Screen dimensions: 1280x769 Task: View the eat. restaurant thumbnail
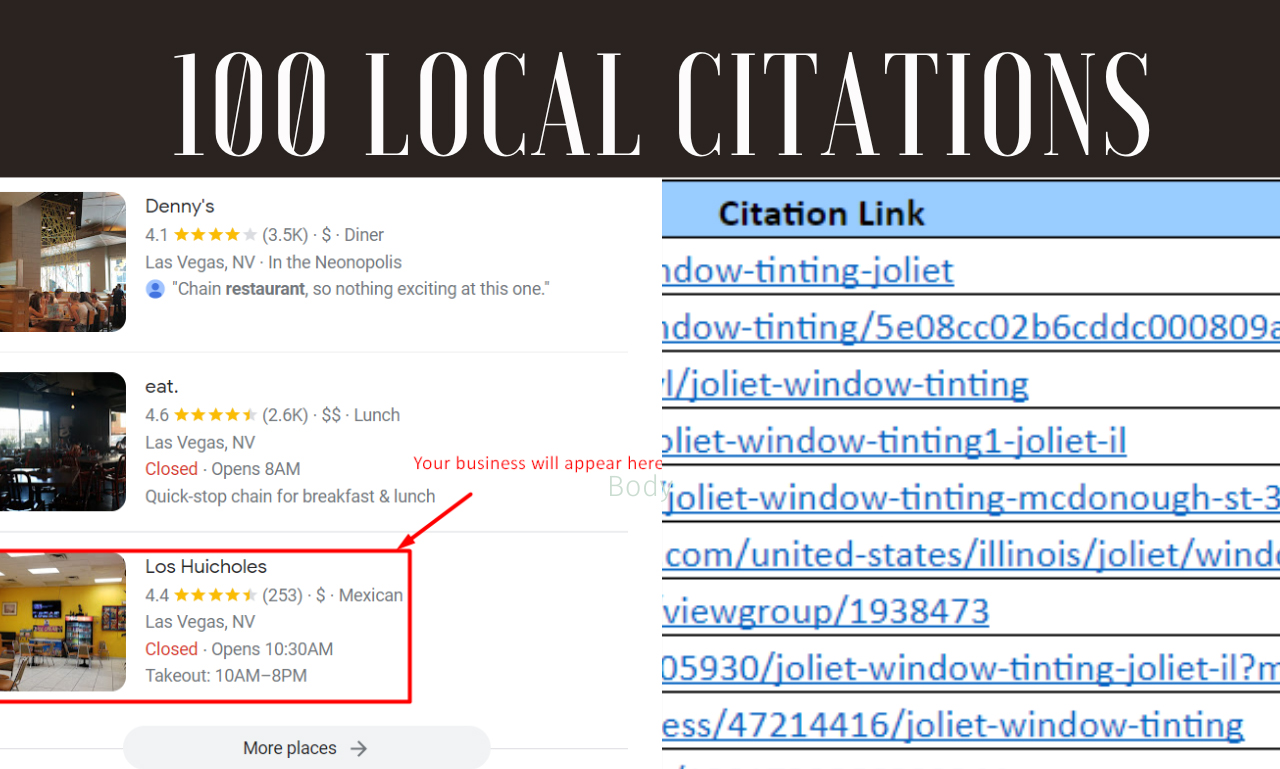[x=63, y=442]
